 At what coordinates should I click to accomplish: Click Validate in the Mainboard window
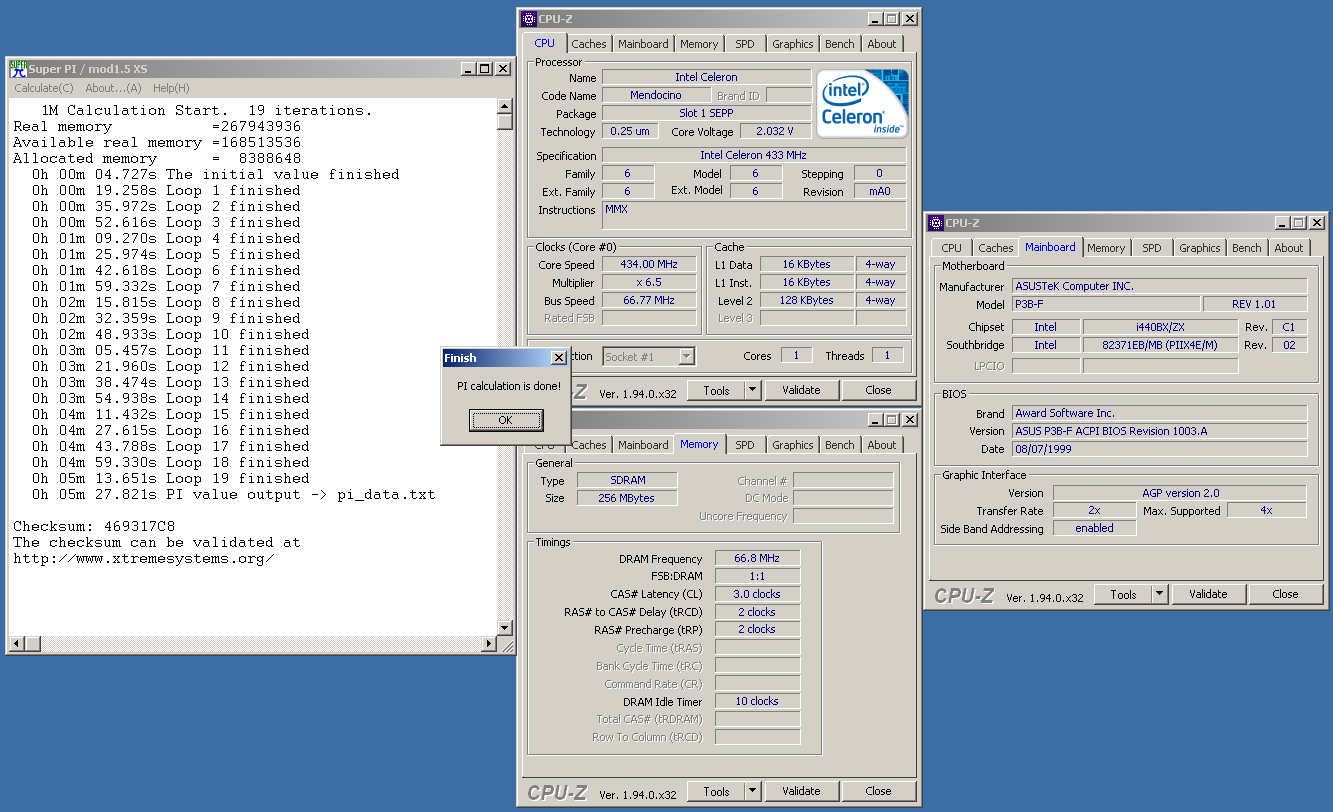click(x=1208, y=594)
